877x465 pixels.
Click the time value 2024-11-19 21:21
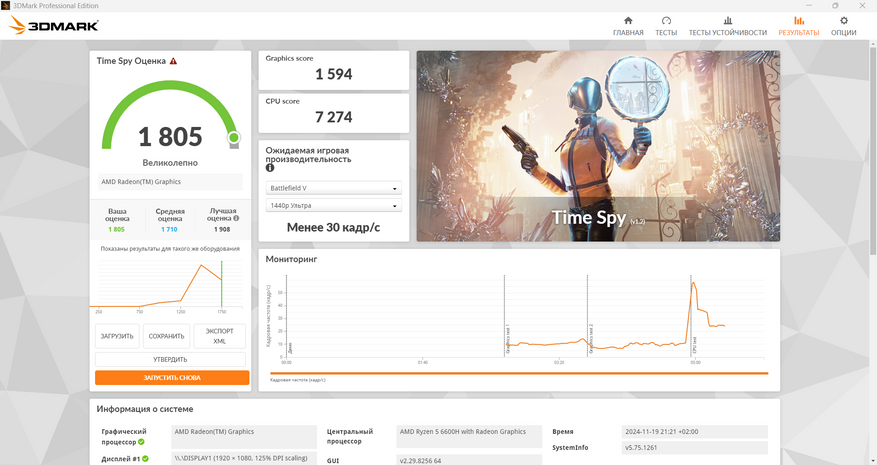pyautogui.click(x=694, y=431)
